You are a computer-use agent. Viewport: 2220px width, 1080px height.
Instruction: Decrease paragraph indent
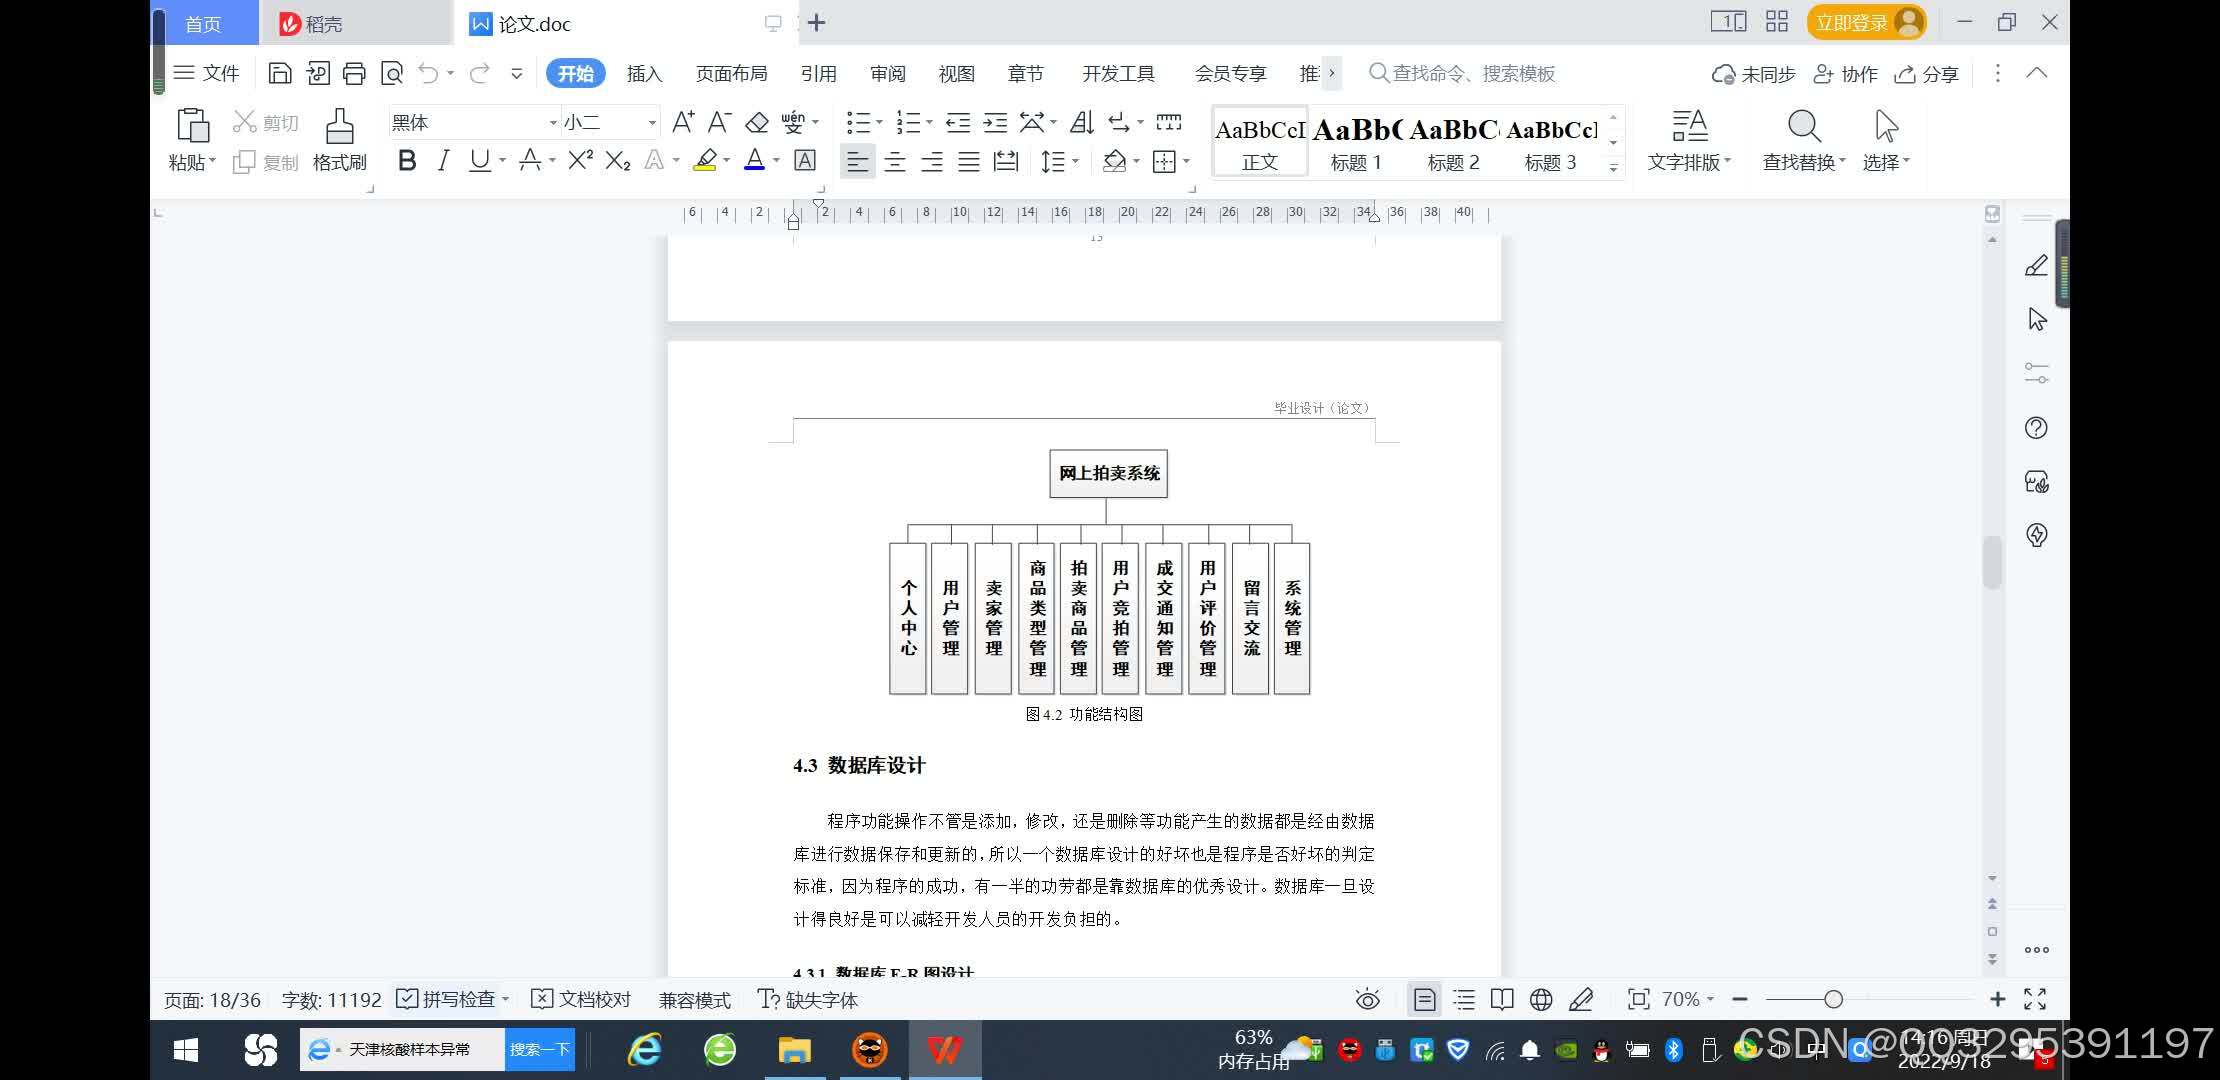pos(958,122)
